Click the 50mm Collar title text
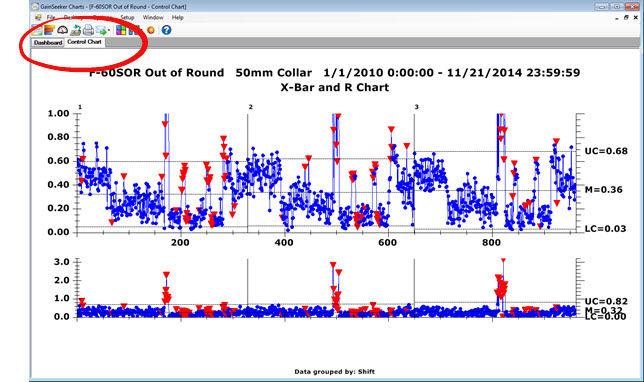Viewport: 644px width, 382px height. 274,73
